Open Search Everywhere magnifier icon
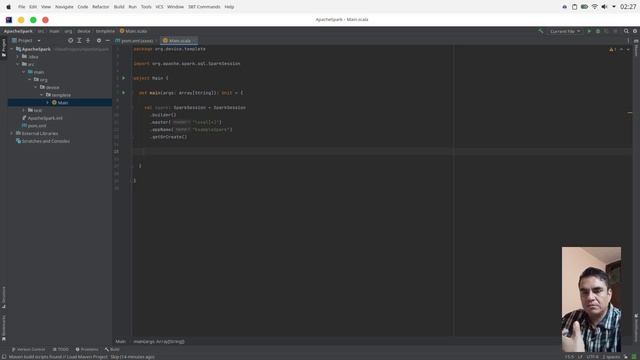The height and width of the screenshot is (360, 640). 626,31
